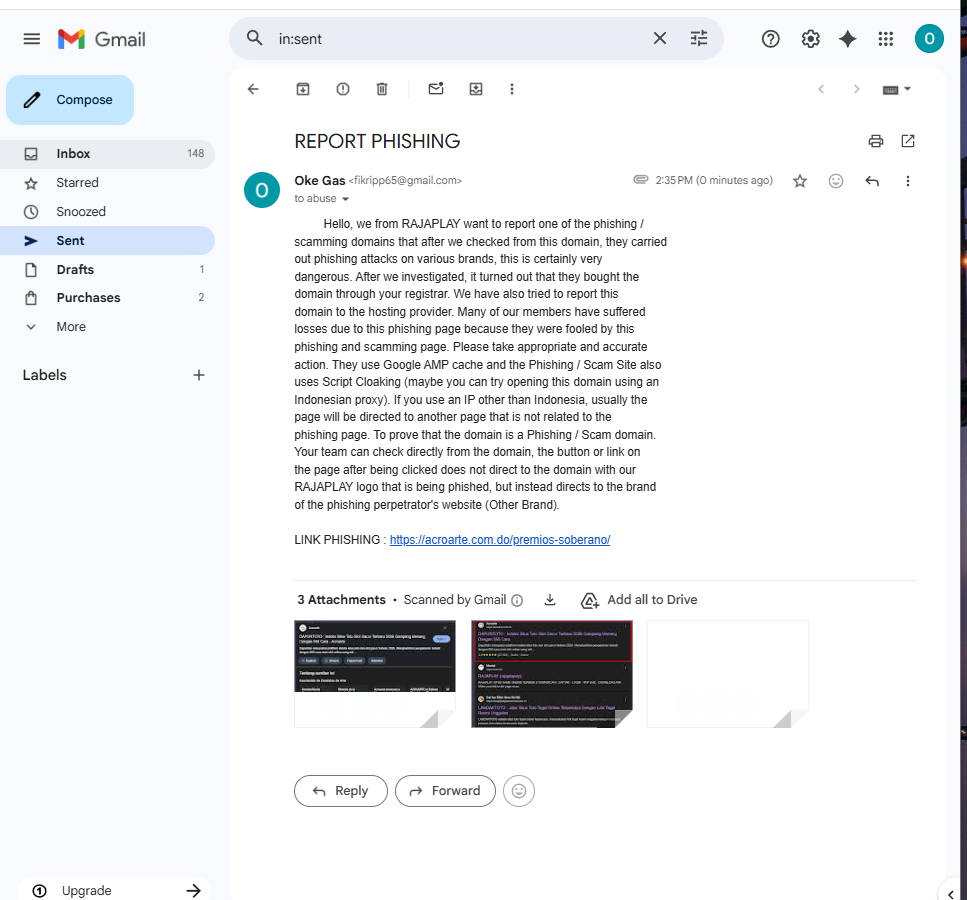Go to the older message arrow
Image resolution: width=967 pixels, height=900 pixels.
click(x=856, y=89)
